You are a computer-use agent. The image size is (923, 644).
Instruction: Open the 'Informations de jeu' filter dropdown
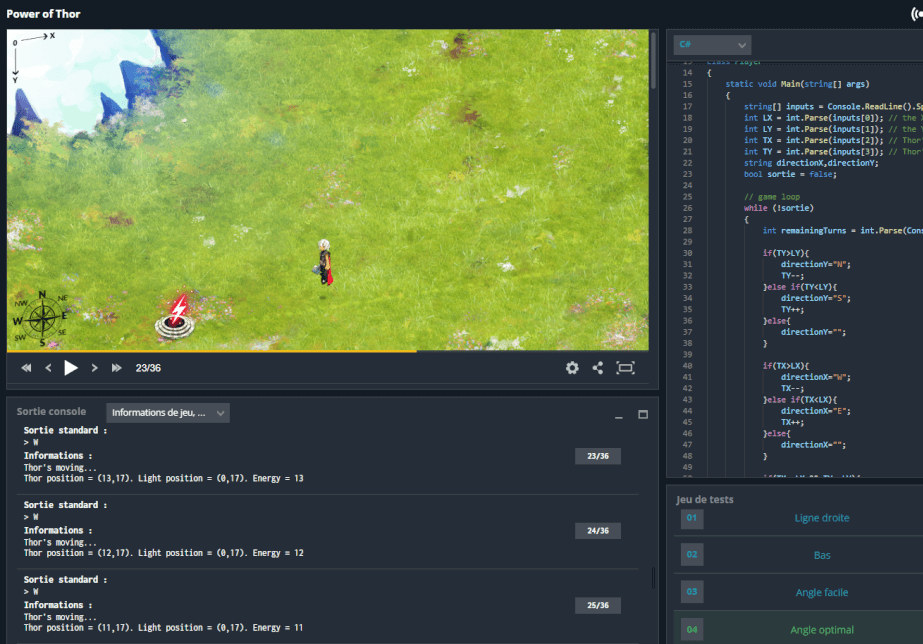168,413
